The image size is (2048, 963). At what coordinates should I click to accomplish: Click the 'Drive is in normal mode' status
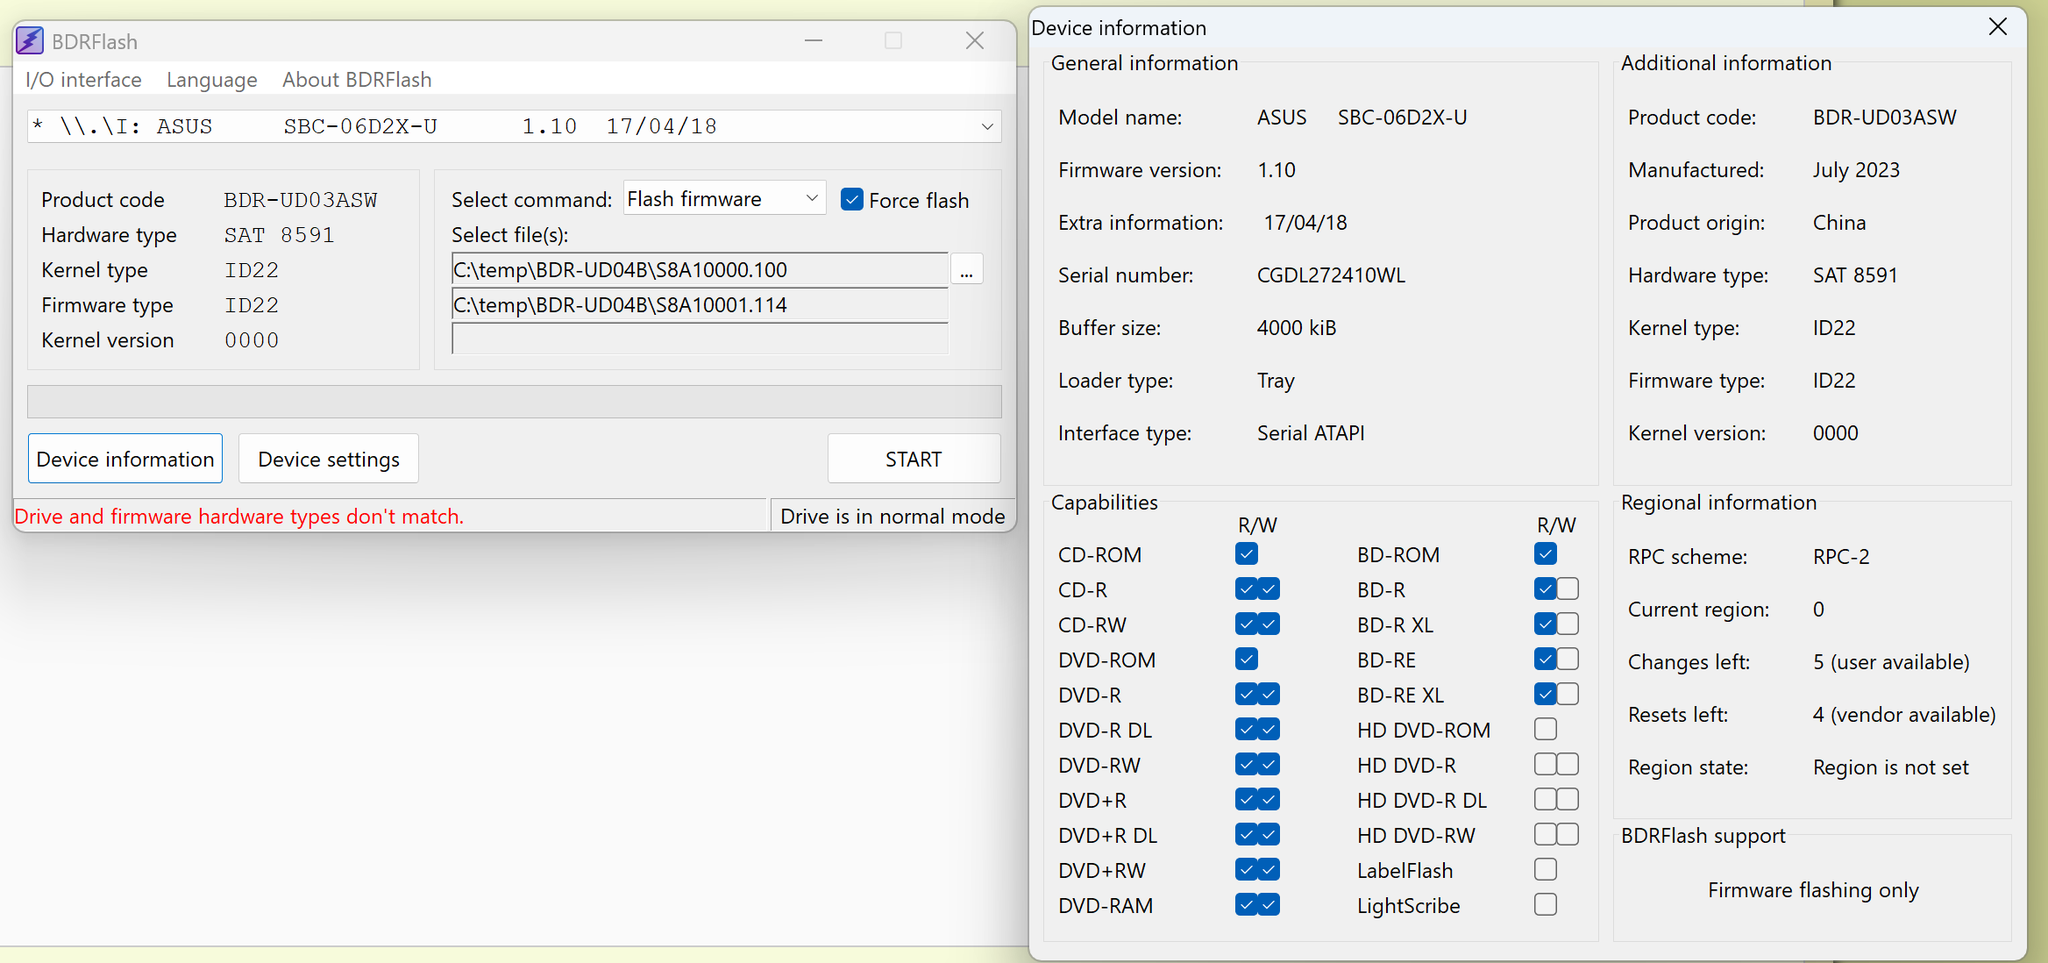892,516
